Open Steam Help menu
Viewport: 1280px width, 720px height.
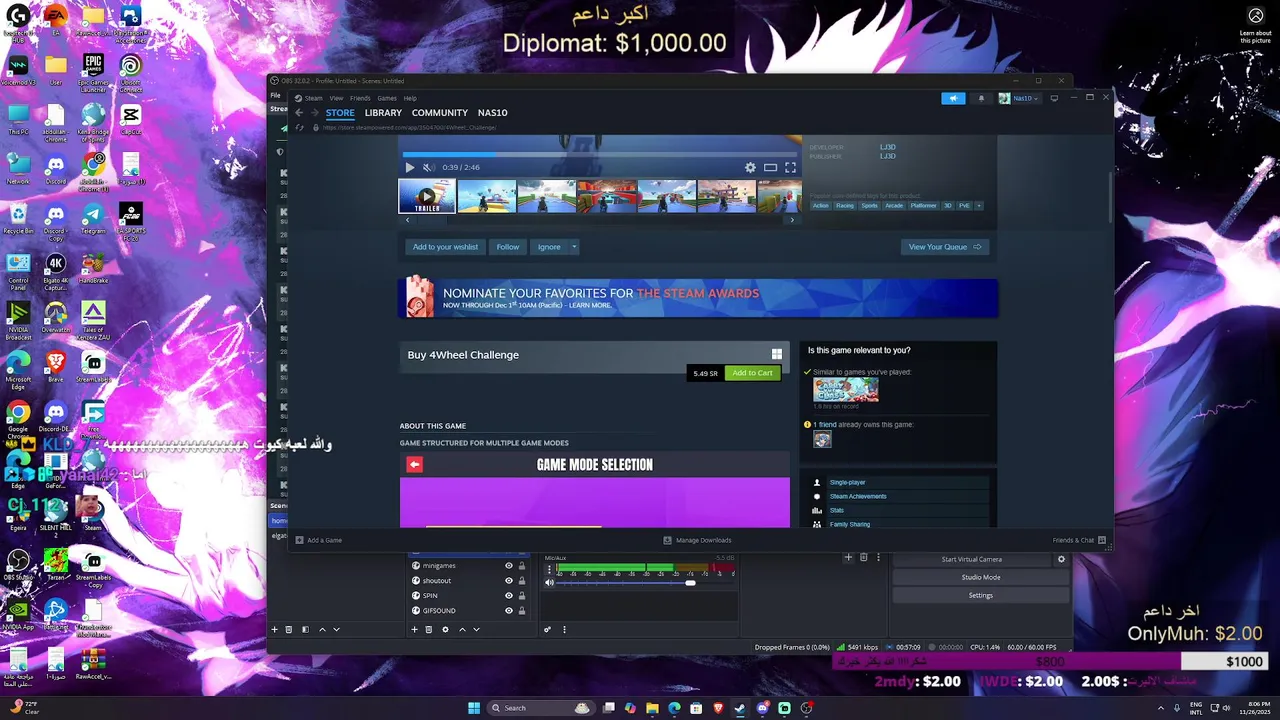click(410, 98)
